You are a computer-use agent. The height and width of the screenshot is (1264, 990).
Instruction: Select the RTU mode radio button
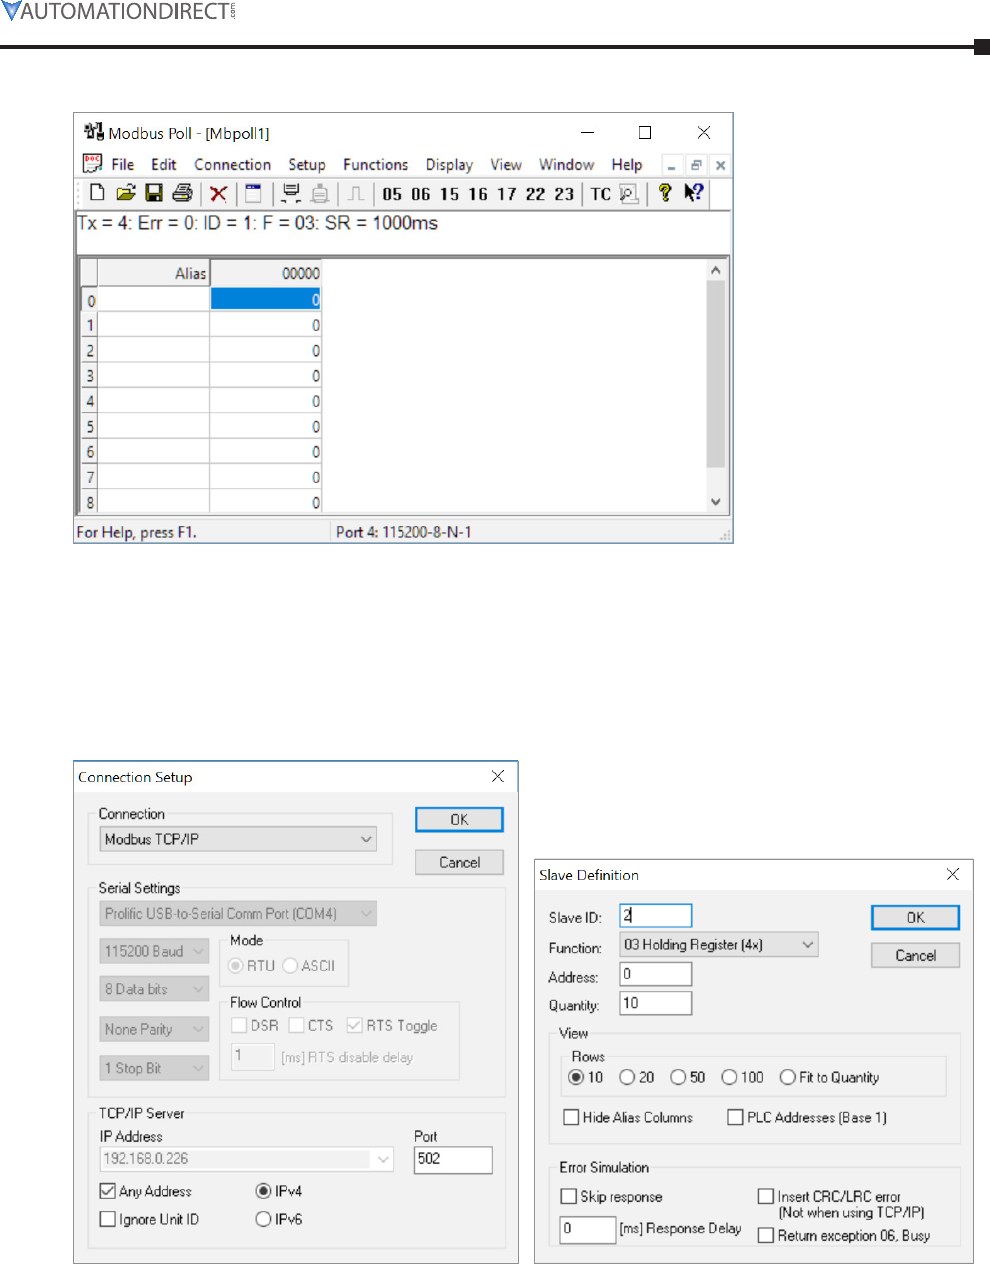pos(236,965)
